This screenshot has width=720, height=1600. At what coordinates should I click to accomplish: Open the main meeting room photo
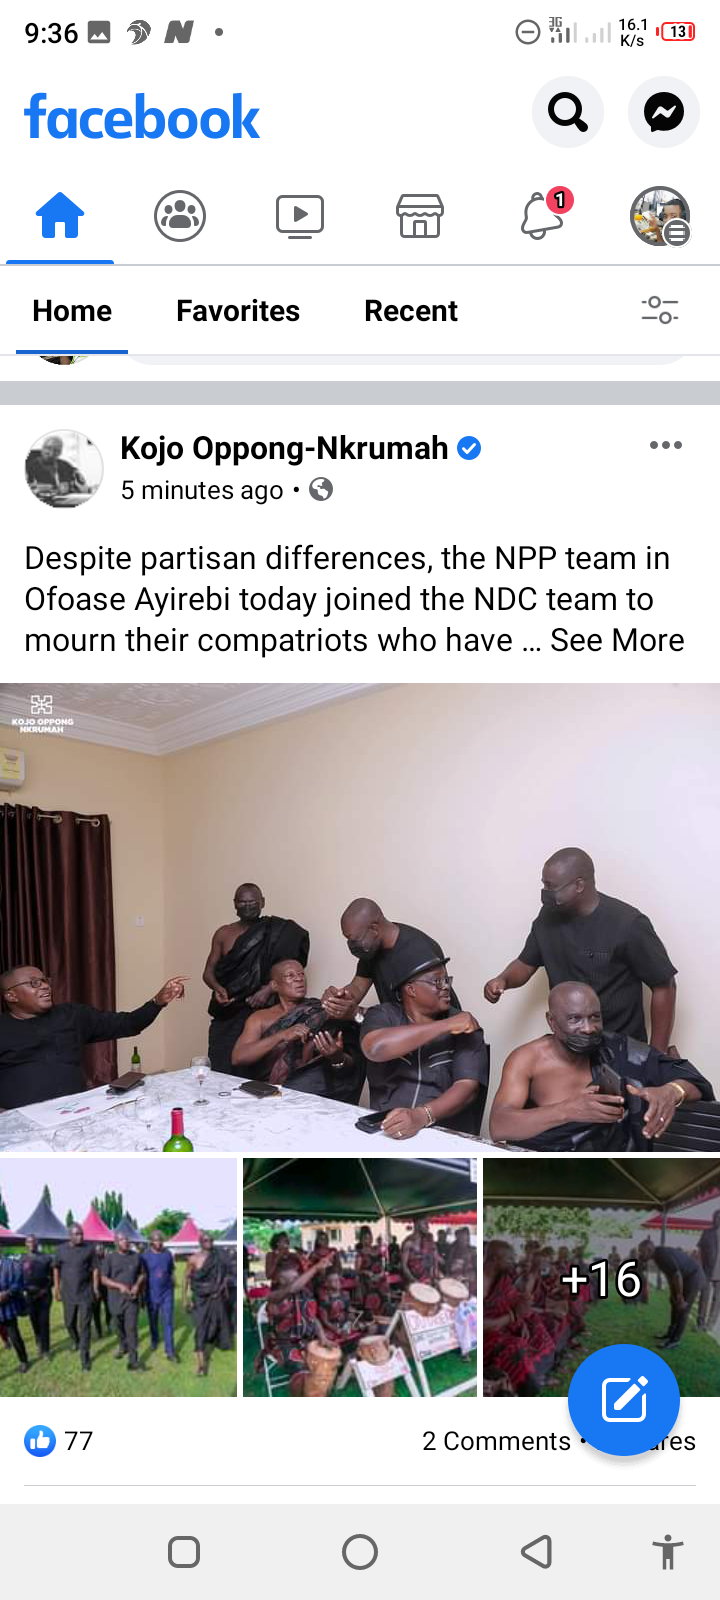click(x=360, y=917)
